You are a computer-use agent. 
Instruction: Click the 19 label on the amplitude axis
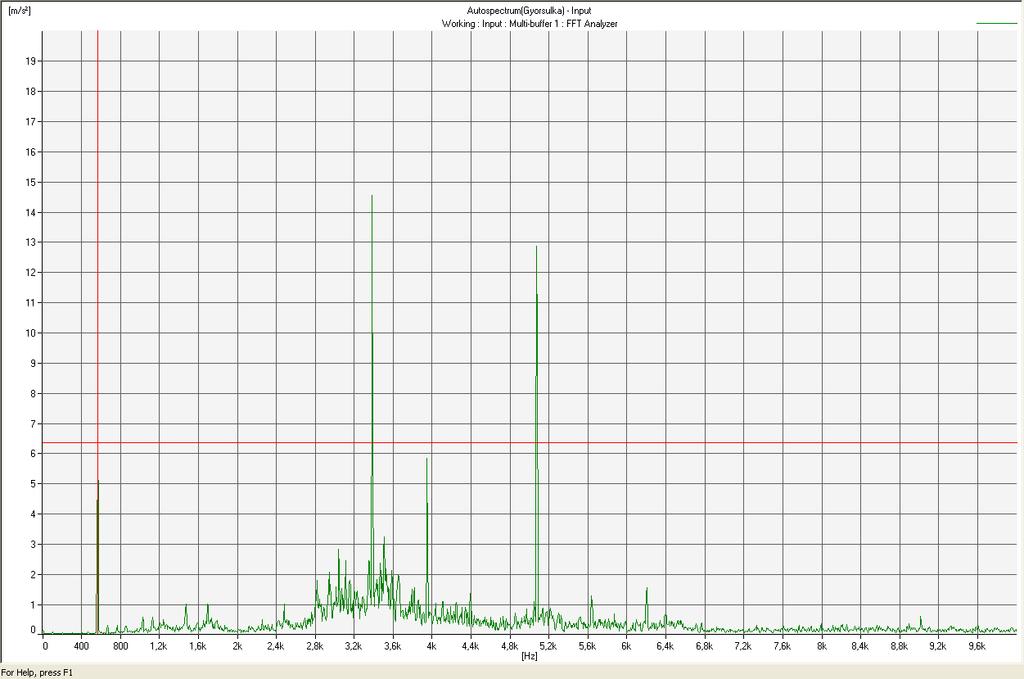pyautogui.click(x=30, y=61)
